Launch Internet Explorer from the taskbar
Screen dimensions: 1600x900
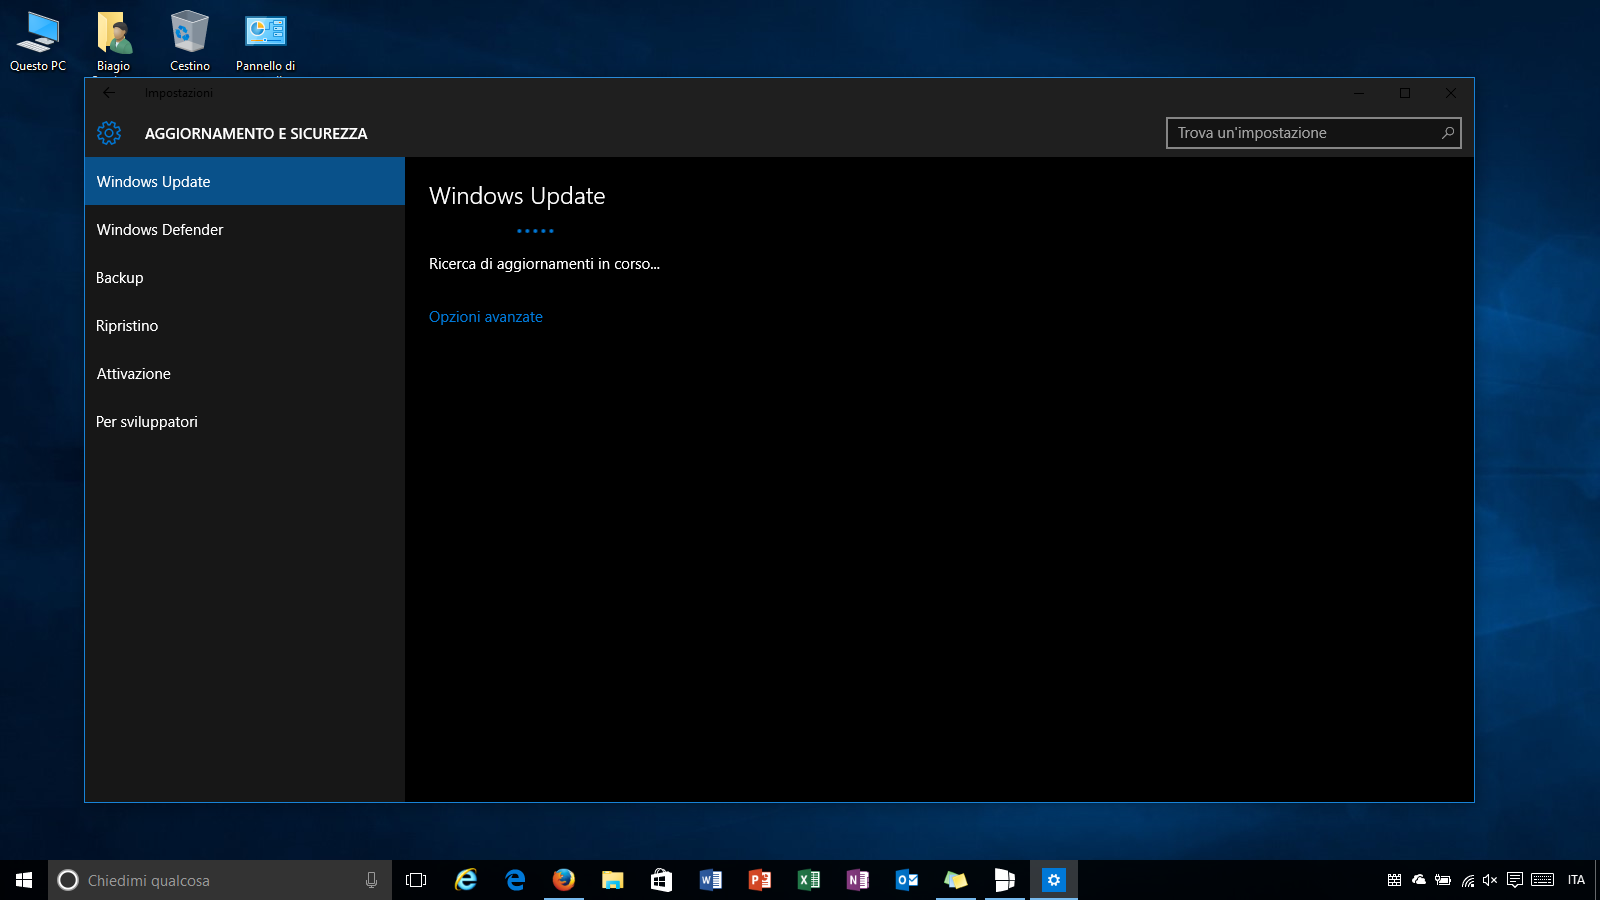(x=466, y=880)
